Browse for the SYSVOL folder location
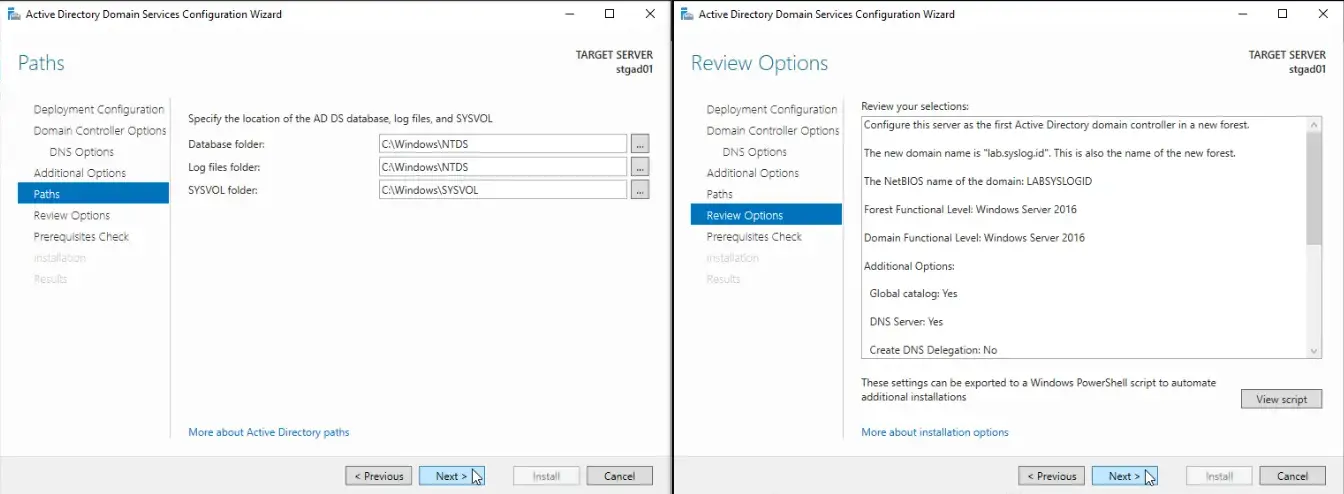This screenshot has height=494, width=1344. point(641,190)
